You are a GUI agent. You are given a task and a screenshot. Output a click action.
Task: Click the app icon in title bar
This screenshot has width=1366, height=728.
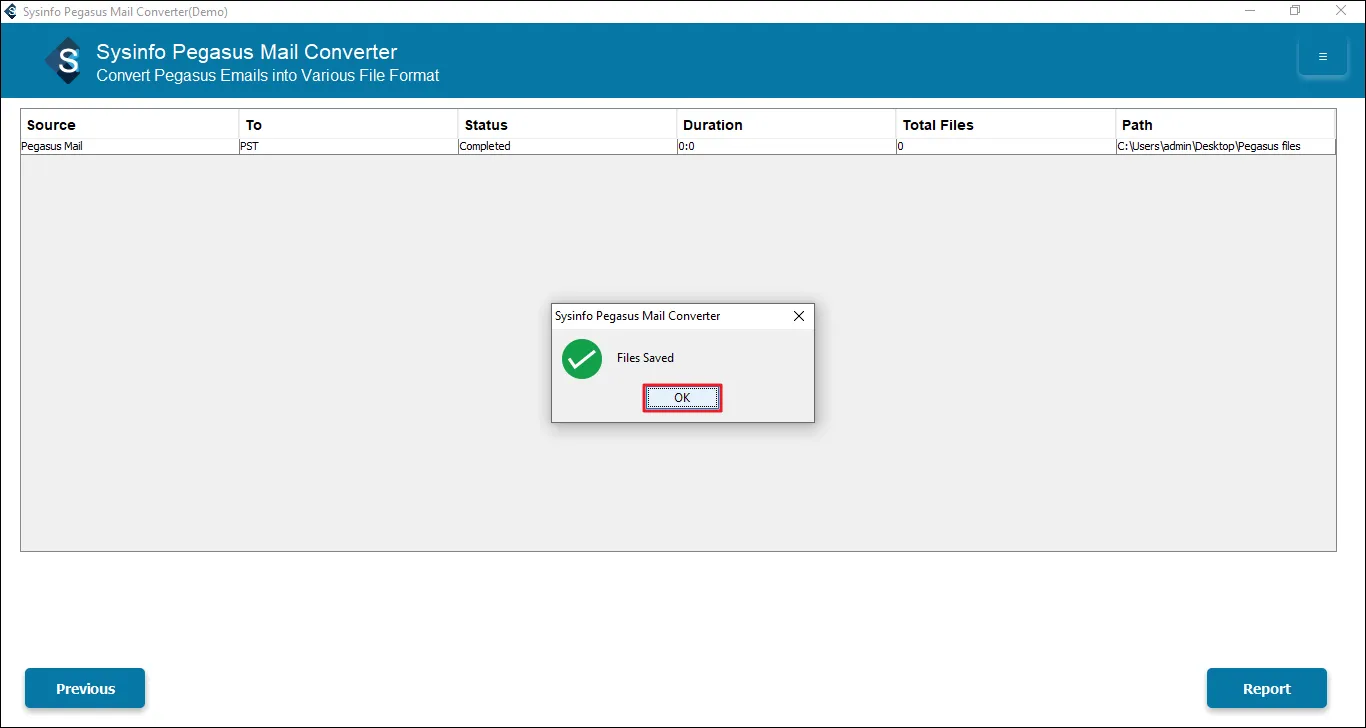tap(11, 12)
